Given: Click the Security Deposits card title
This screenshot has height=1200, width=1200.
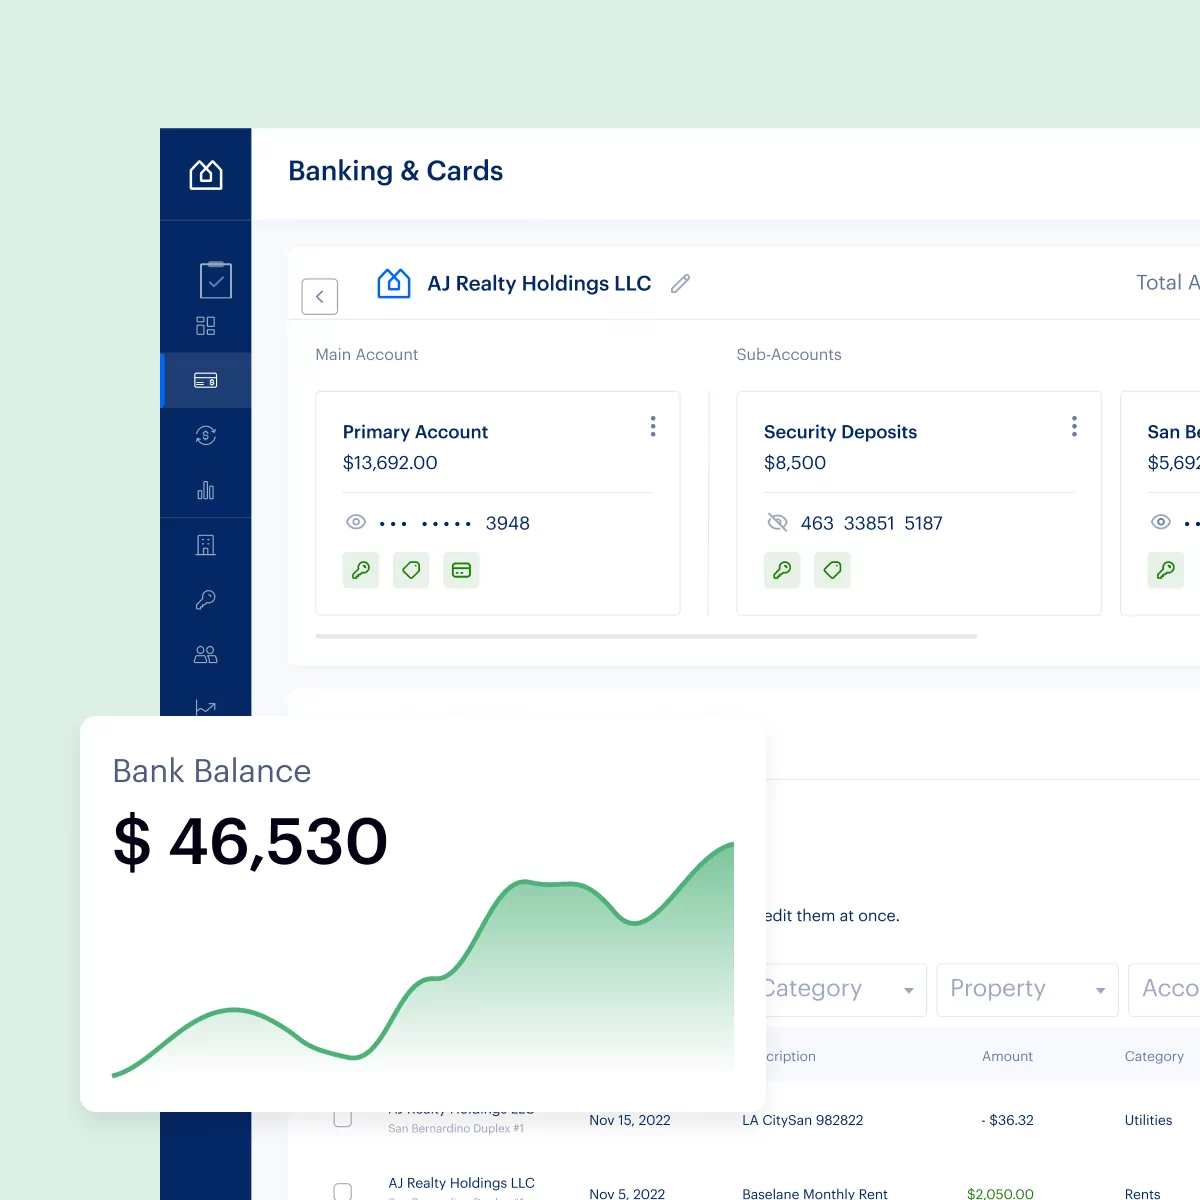Looking at the screenshot, I should pos(840,432).
